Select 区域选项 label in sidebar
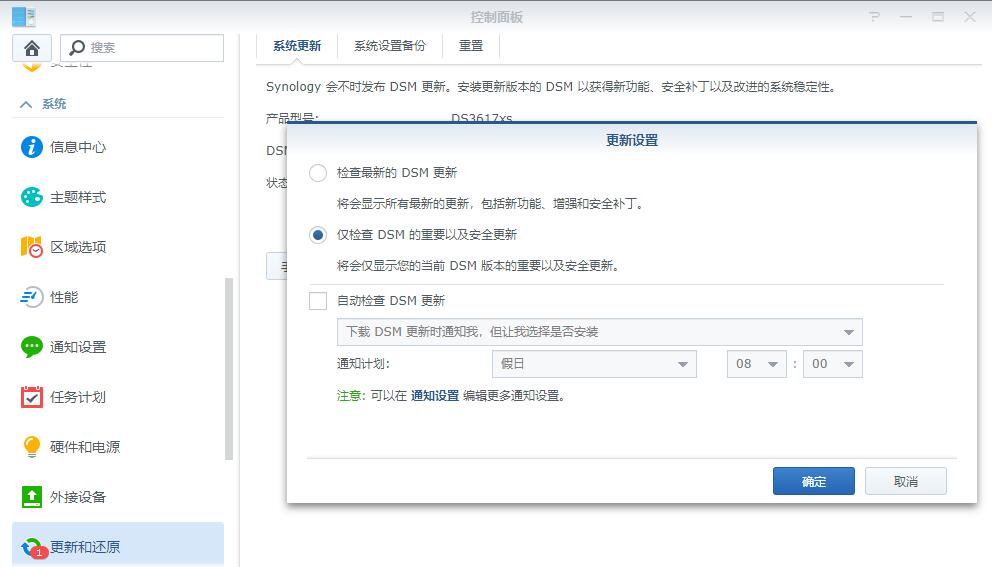The height and width of the screenshot is (567, 992). click(78, 247)
